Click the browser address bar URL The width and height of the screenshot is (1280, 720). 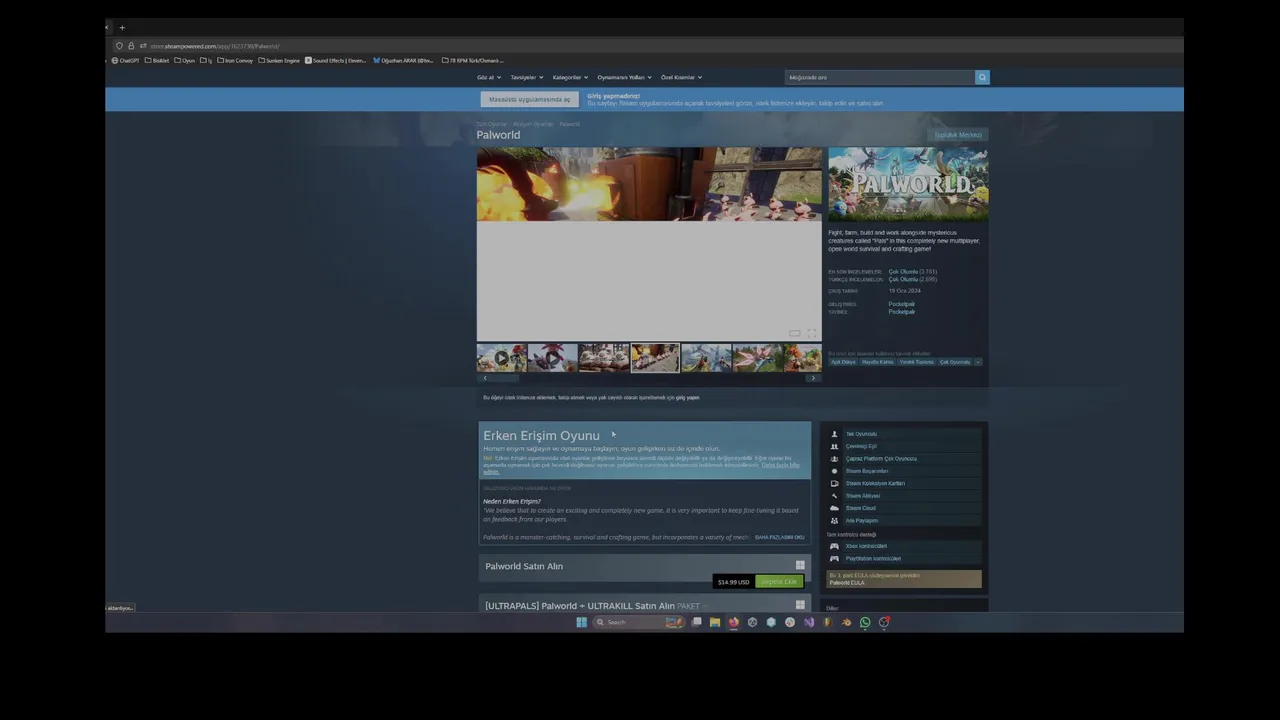point(214,46)
